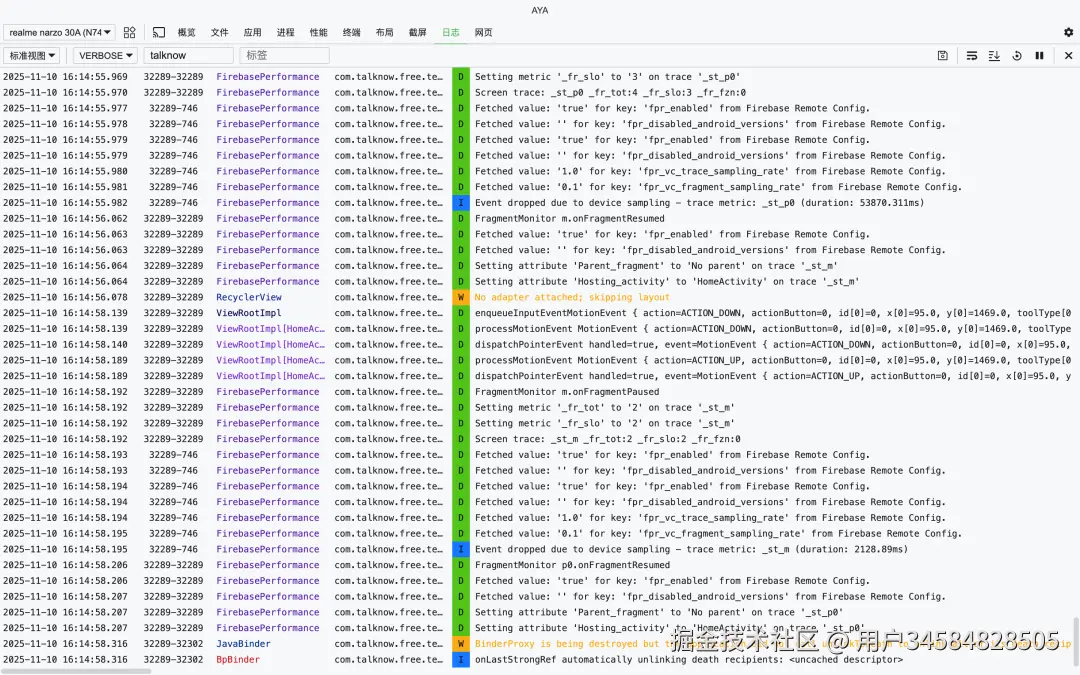Open settings via the gear icon

pos(1068,32)
